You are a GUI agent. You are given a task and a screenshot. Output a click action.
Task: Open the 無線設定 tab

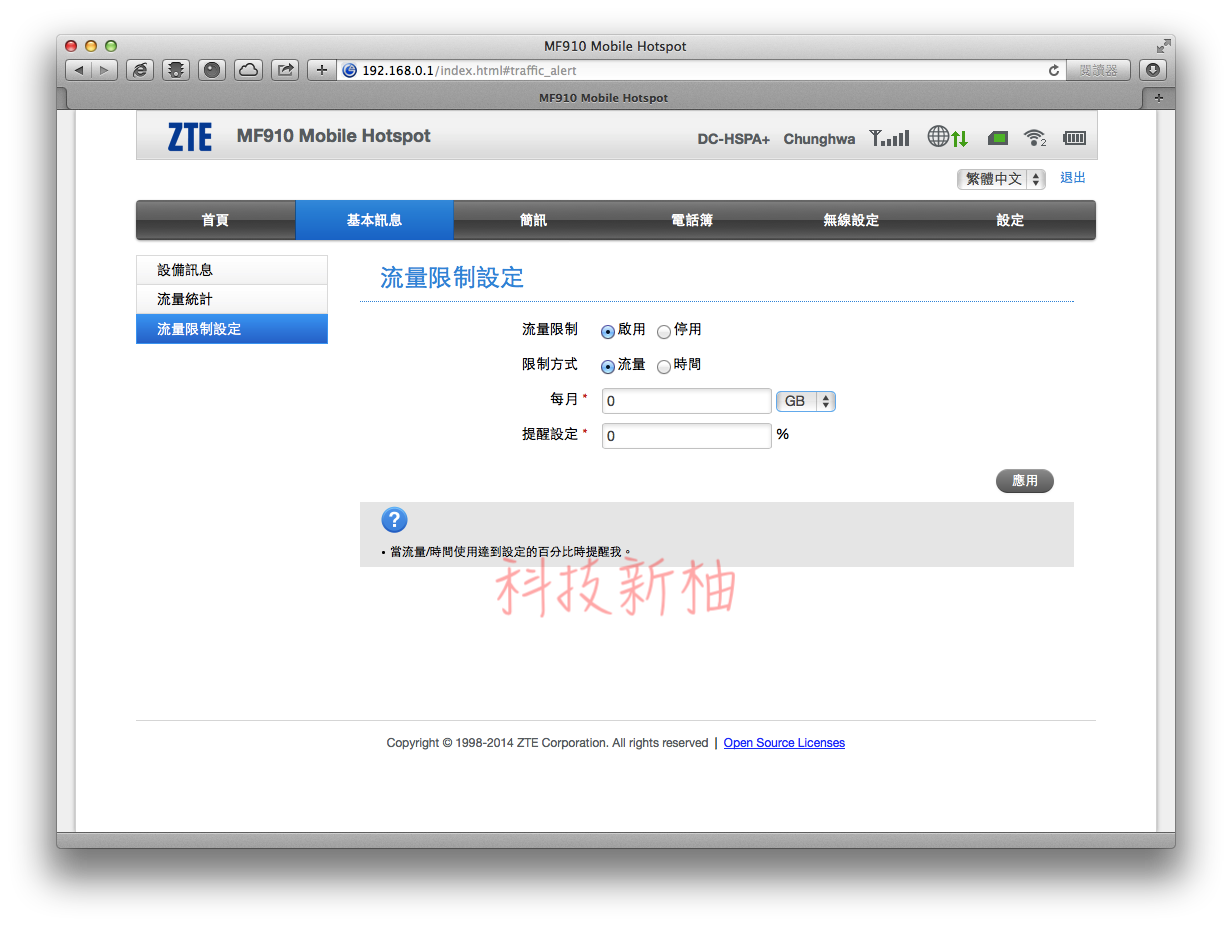[x=851, y=220]
